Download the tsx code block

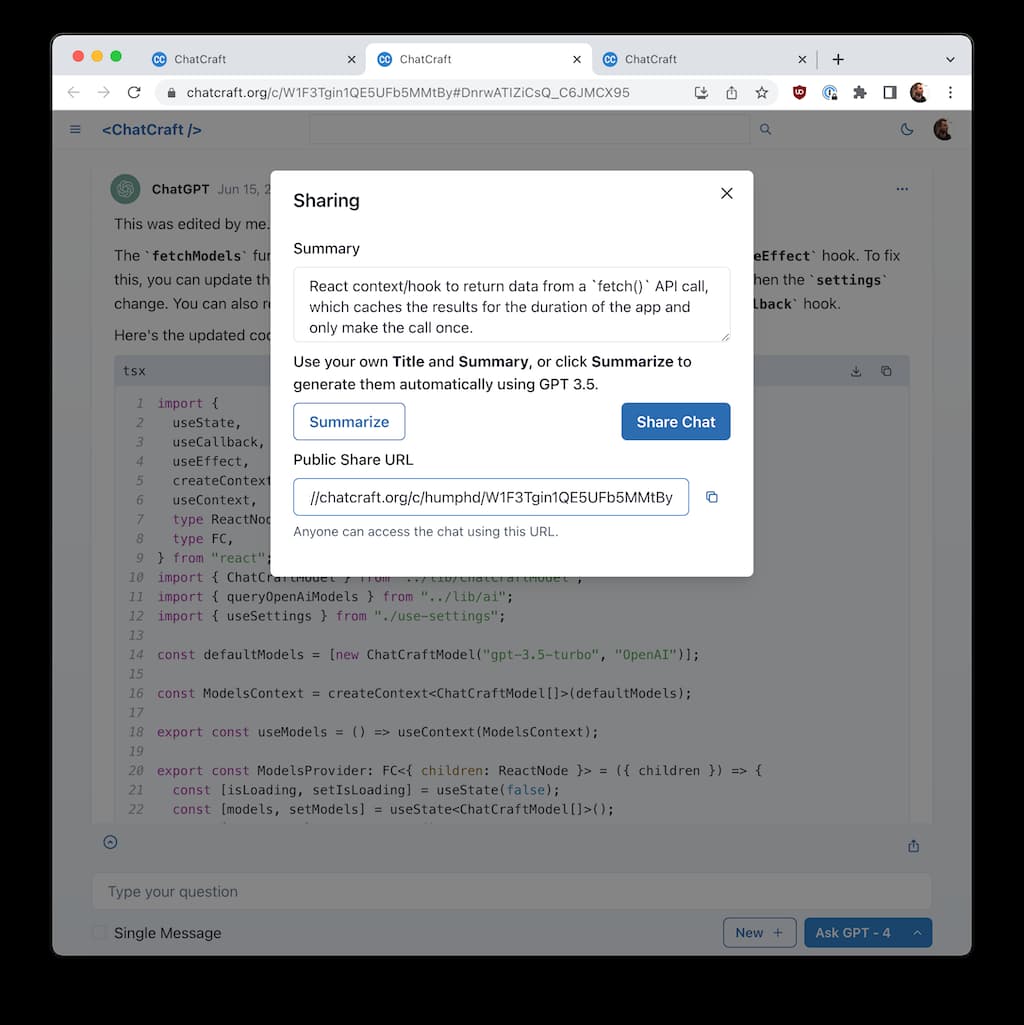click(856, 371)
